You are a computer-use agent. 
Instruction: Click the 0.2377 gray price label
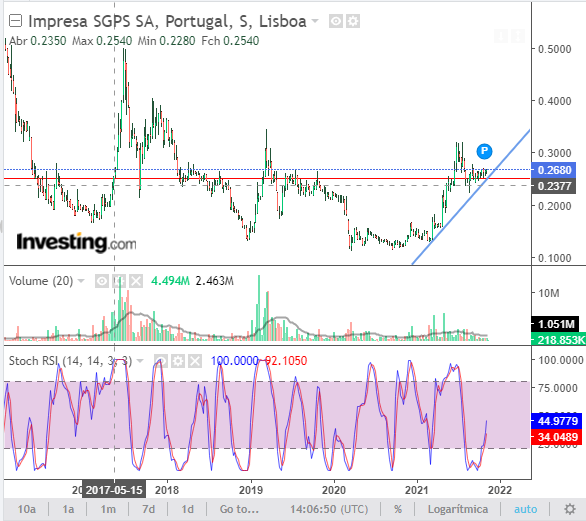(554, 186)
